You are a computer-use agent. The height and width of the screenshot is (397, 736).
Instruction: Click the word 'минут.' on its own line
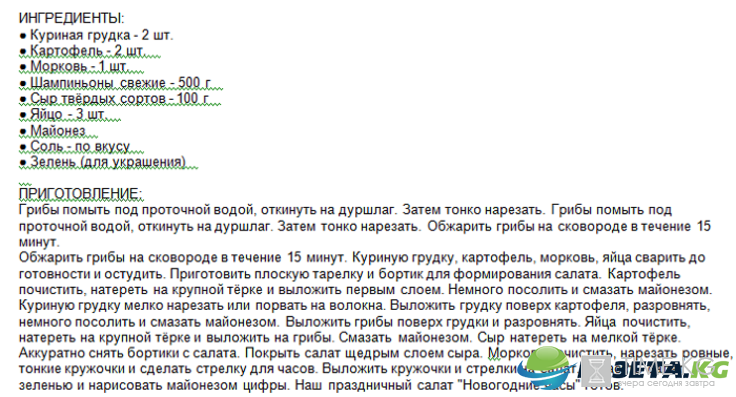pos(39,242)
